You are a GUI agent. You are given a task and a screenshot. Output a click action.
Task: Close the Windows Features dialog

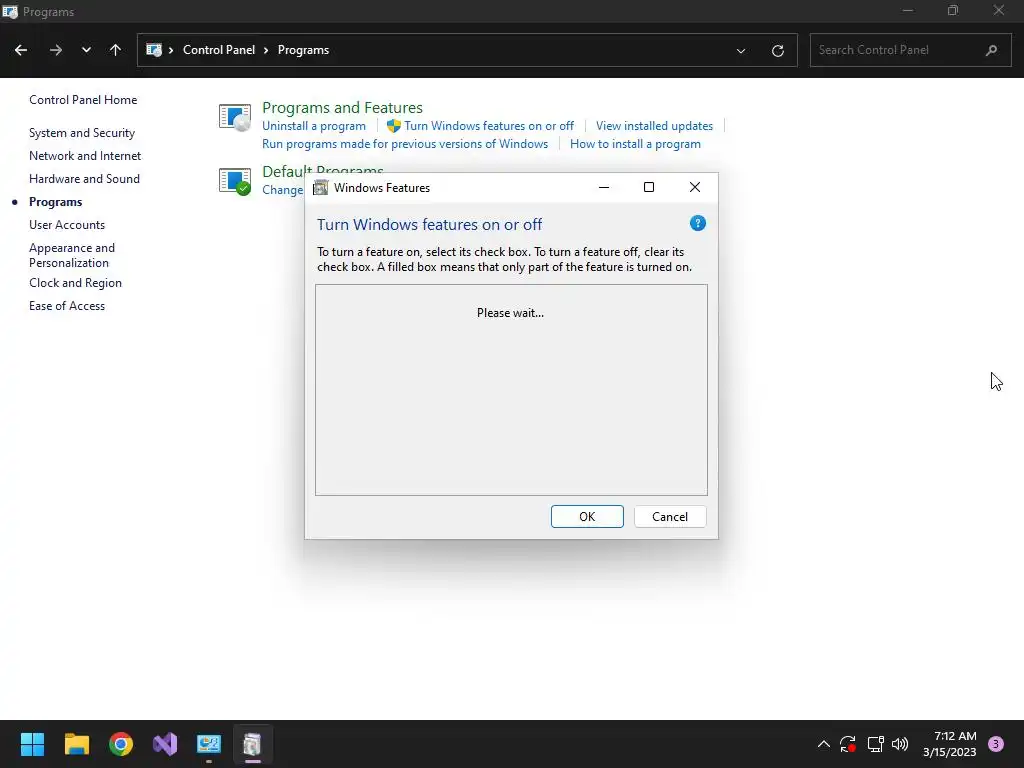coord(695,187)
